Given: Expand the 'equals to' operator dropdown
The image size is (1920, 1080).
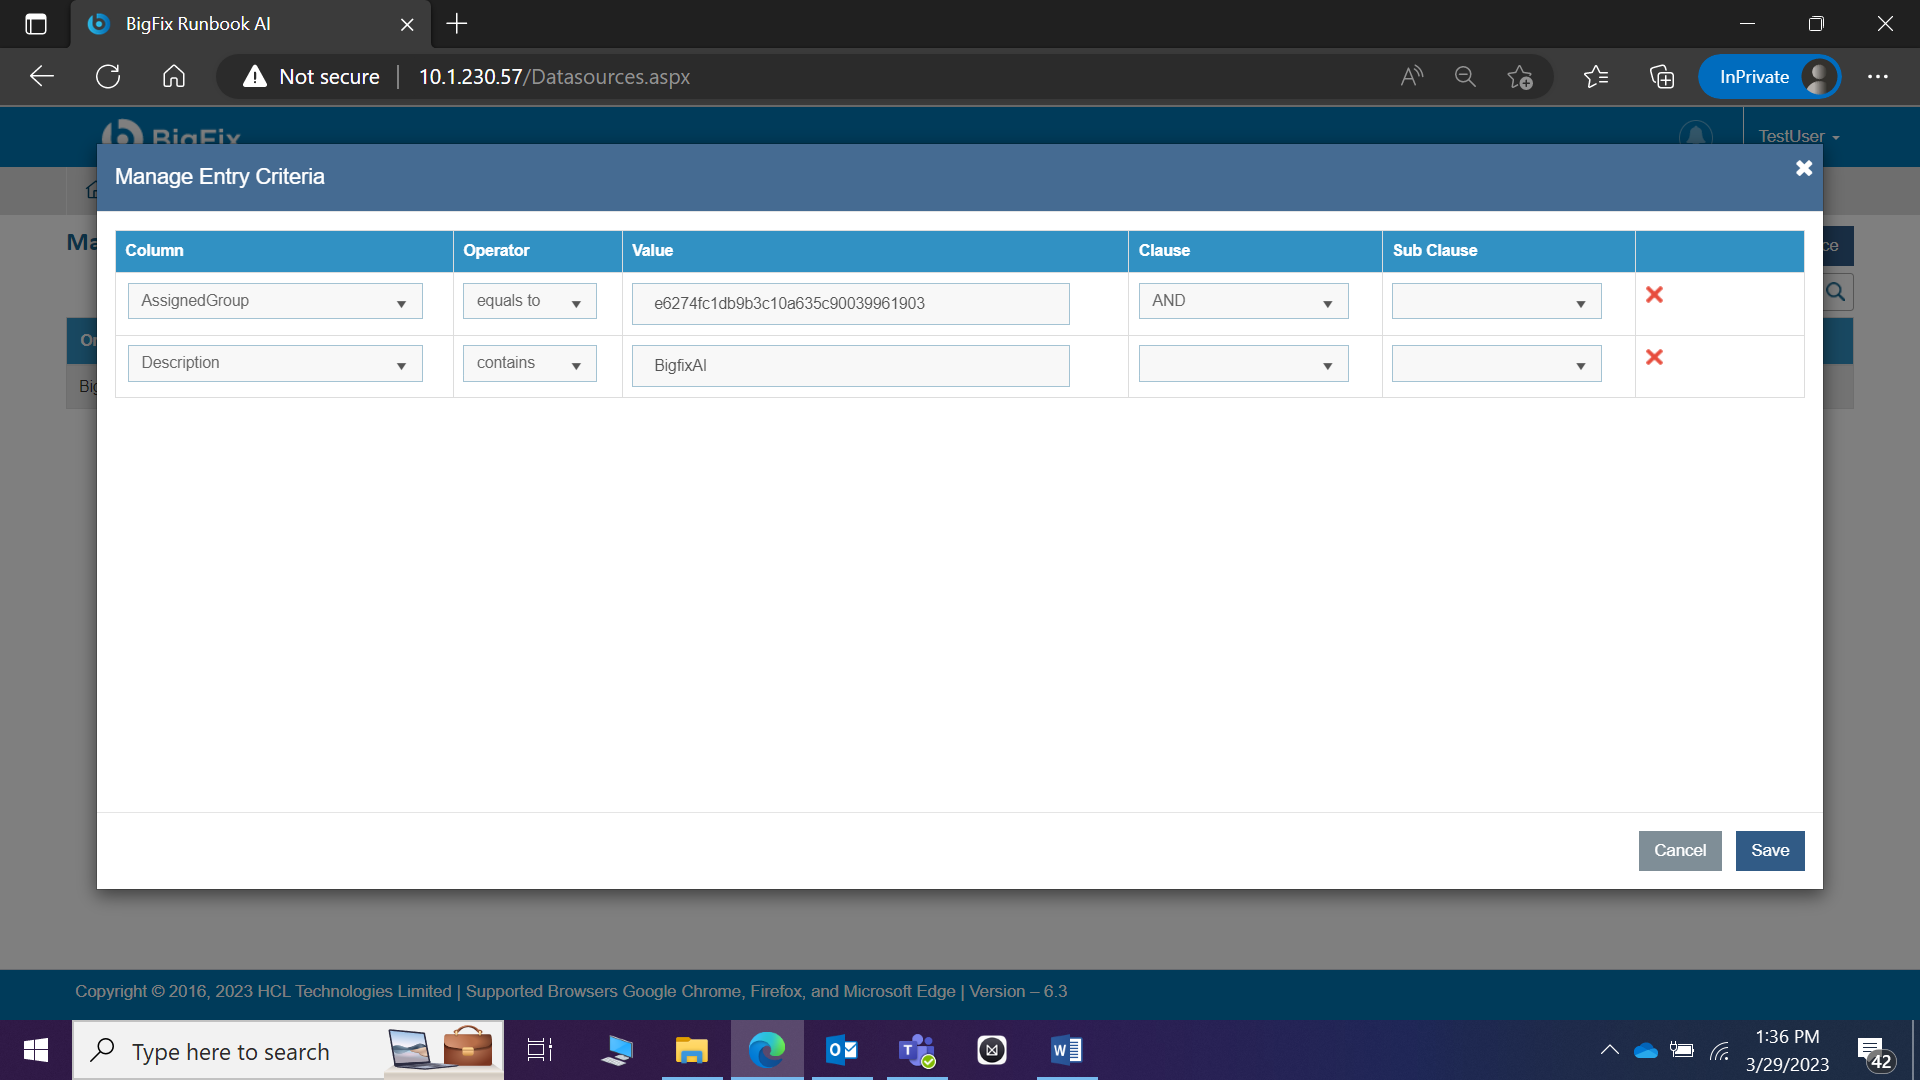Looking at the screenshot, I should pyautogui.click(x=529, y=301).
